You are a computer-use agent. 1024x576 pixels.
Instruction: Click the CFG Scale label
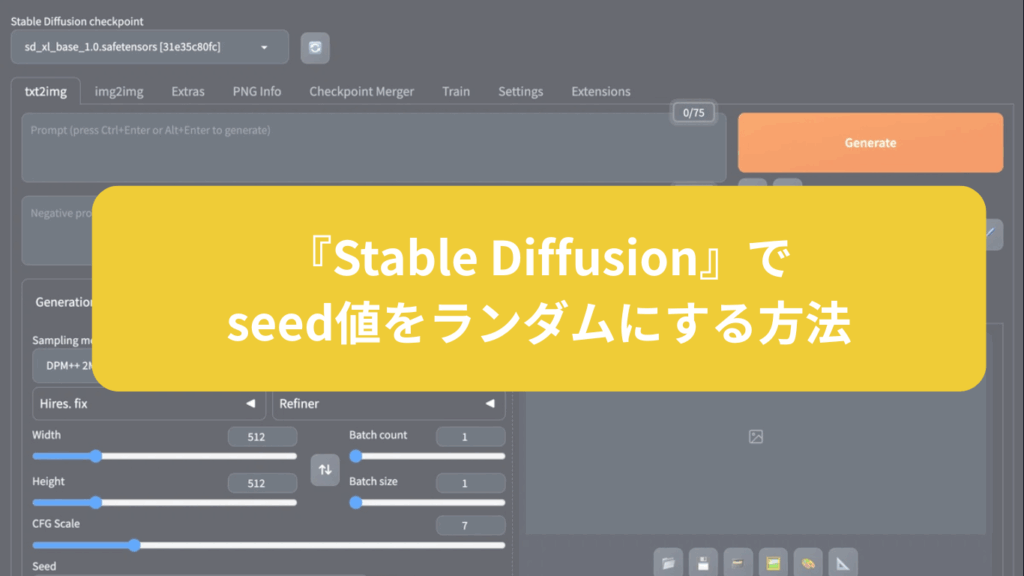point(56,524)
